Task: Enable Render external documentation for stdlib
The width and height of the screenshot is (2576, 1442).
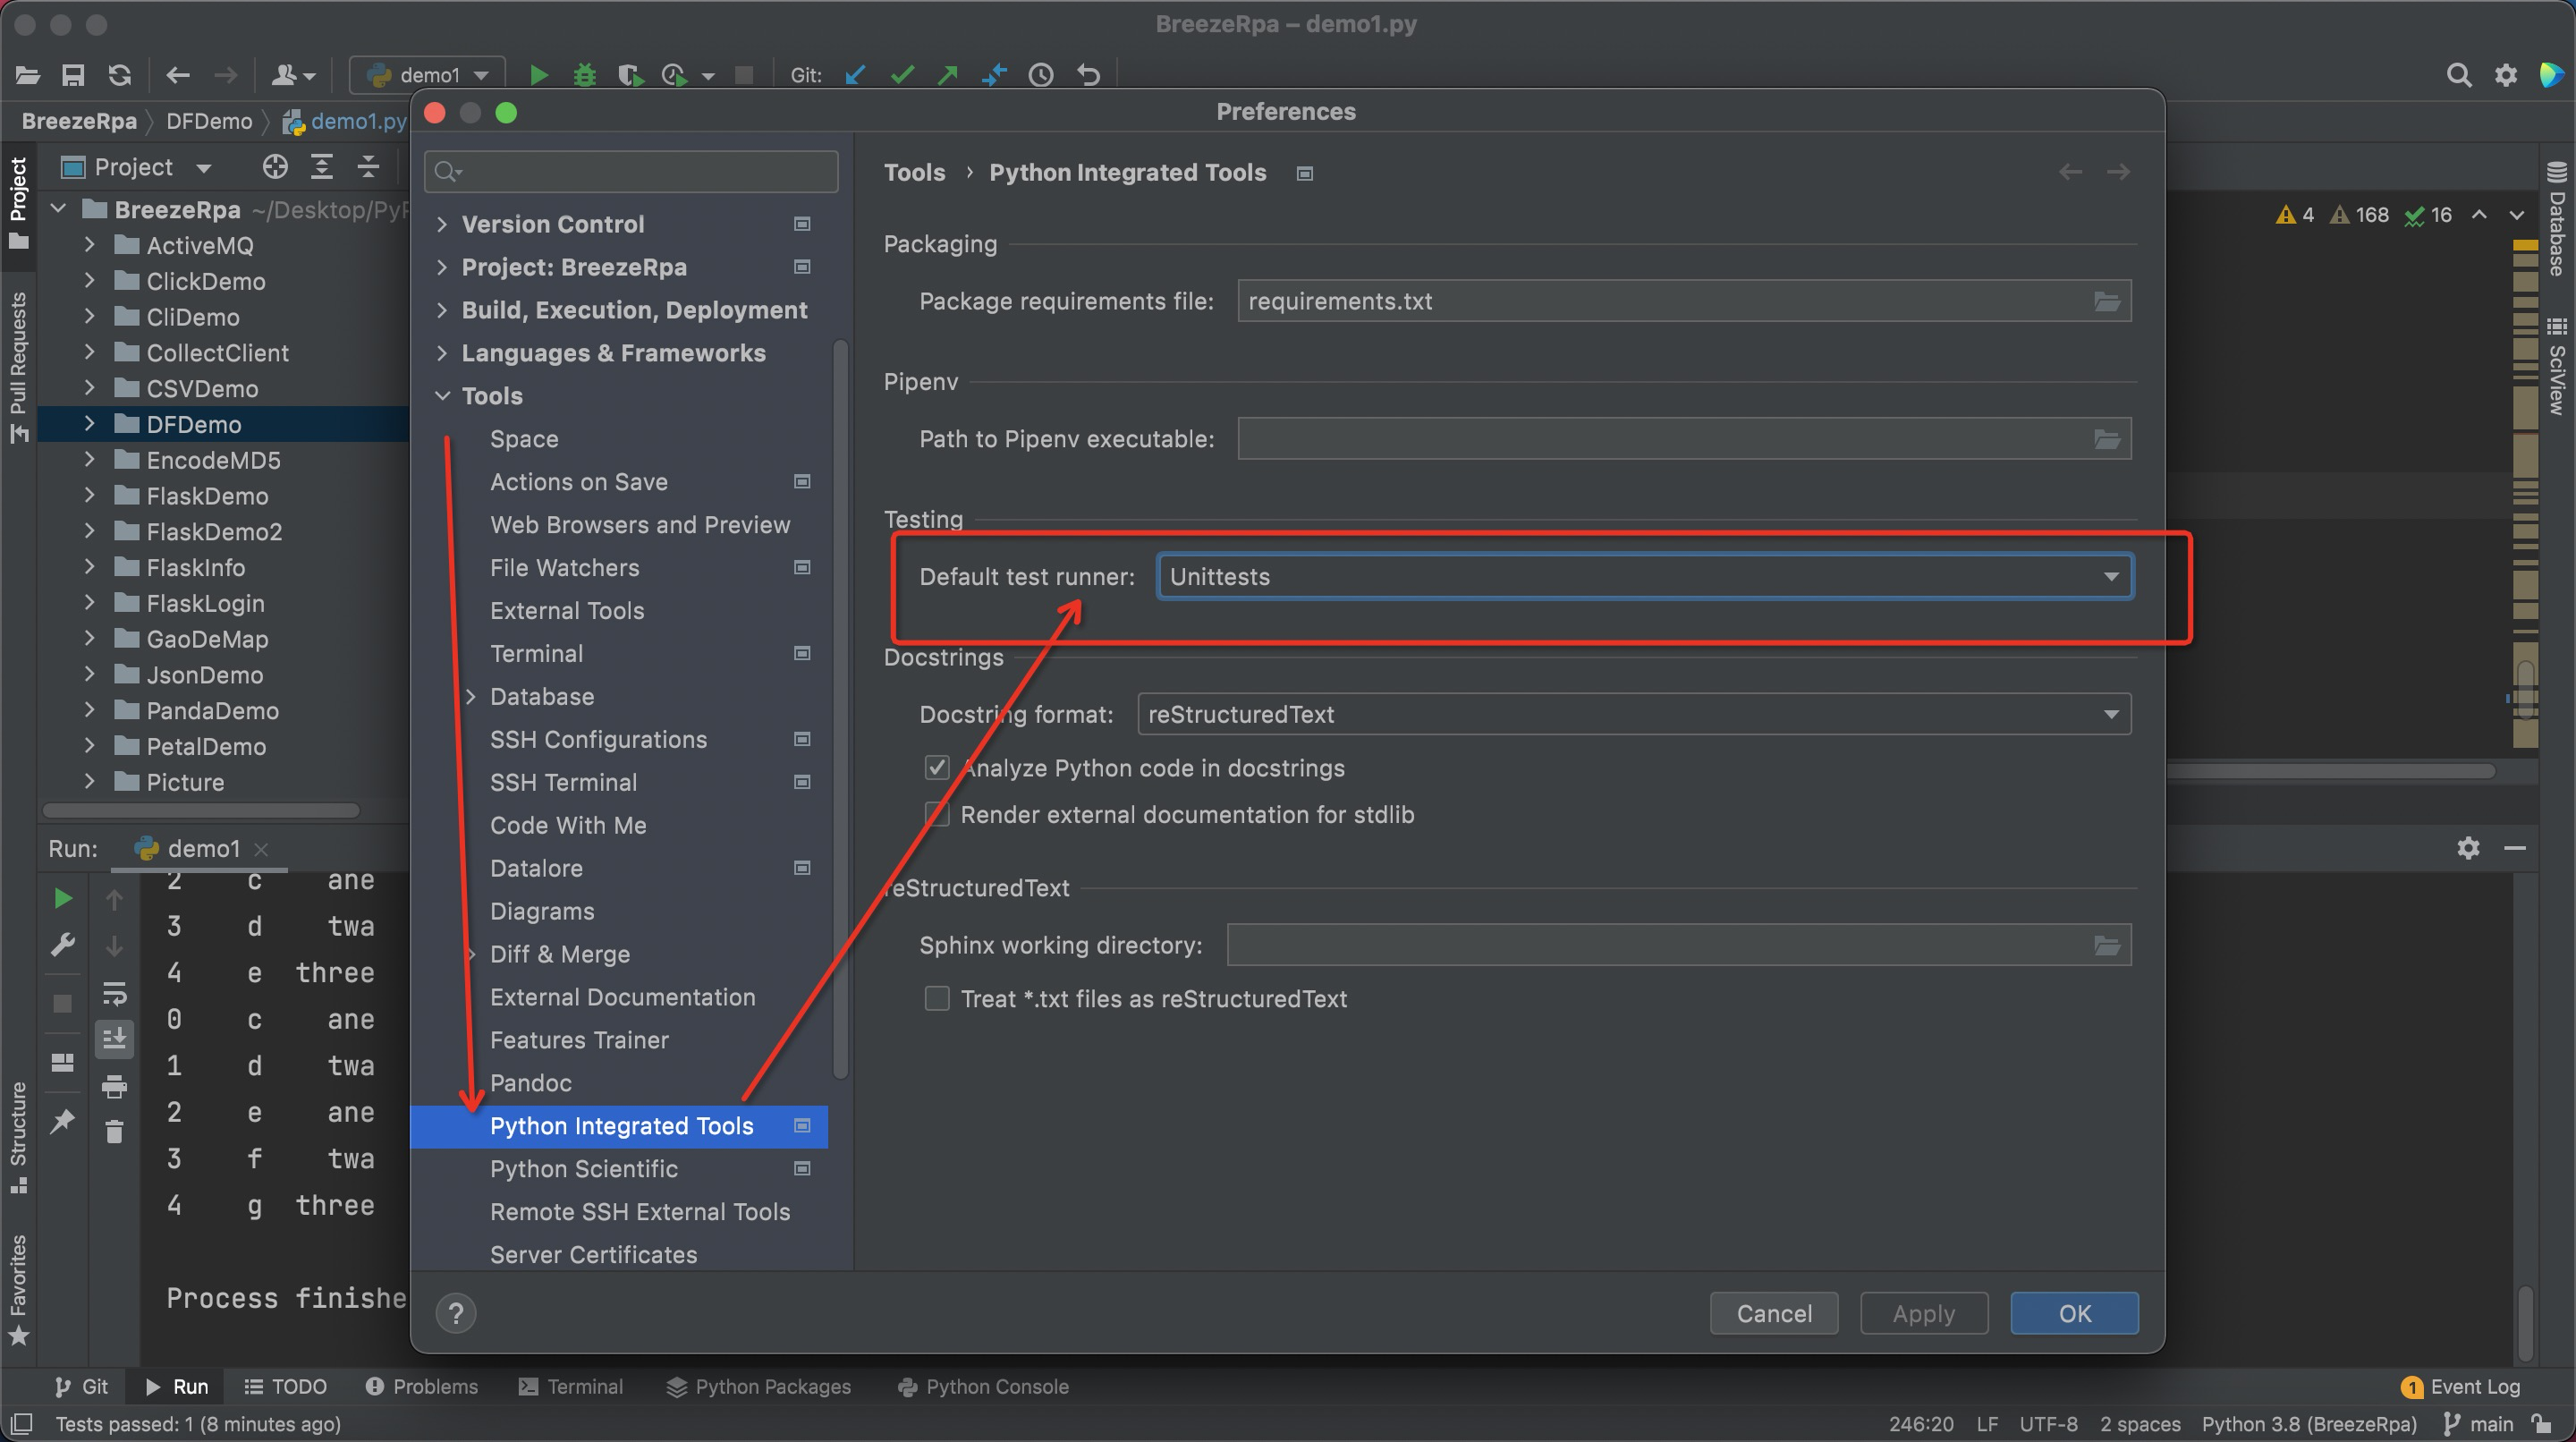Action: point(937,814)
